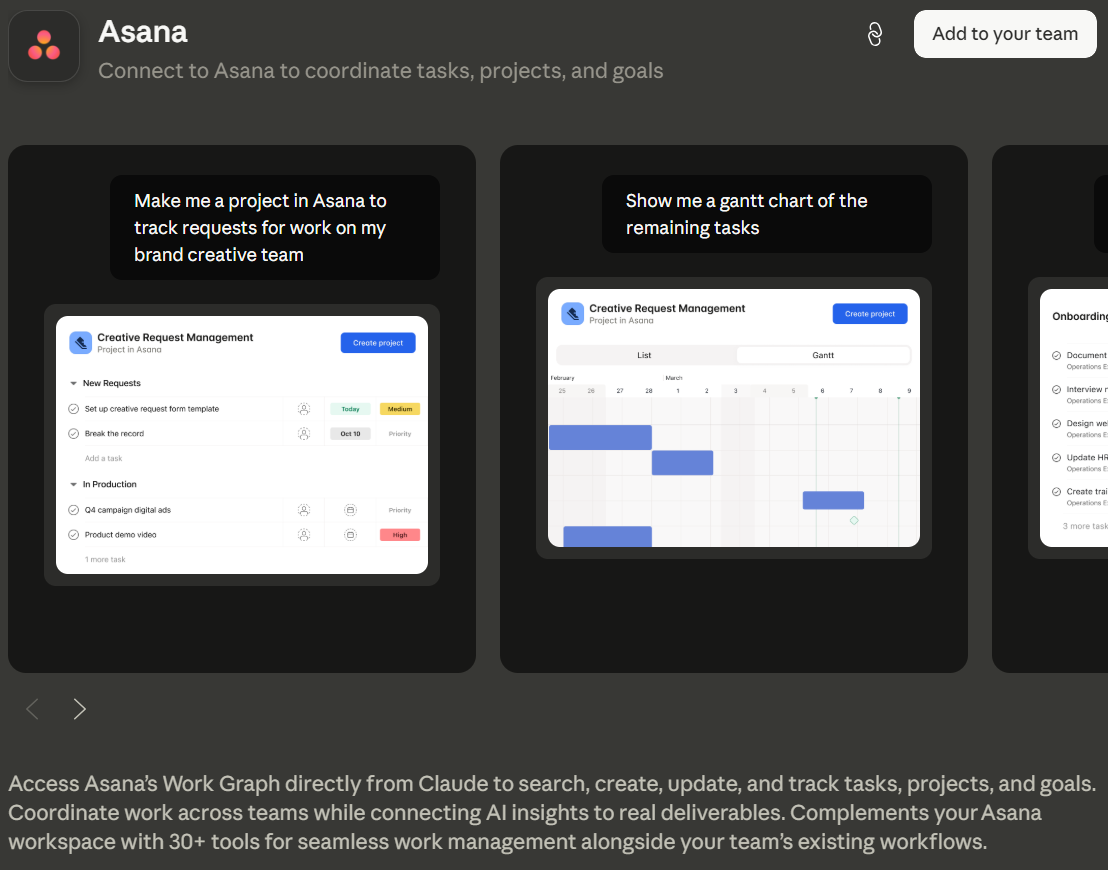Check off Interview task in Onboarding card
The height and width of the screenshot is (870, 1108).
1056,389
